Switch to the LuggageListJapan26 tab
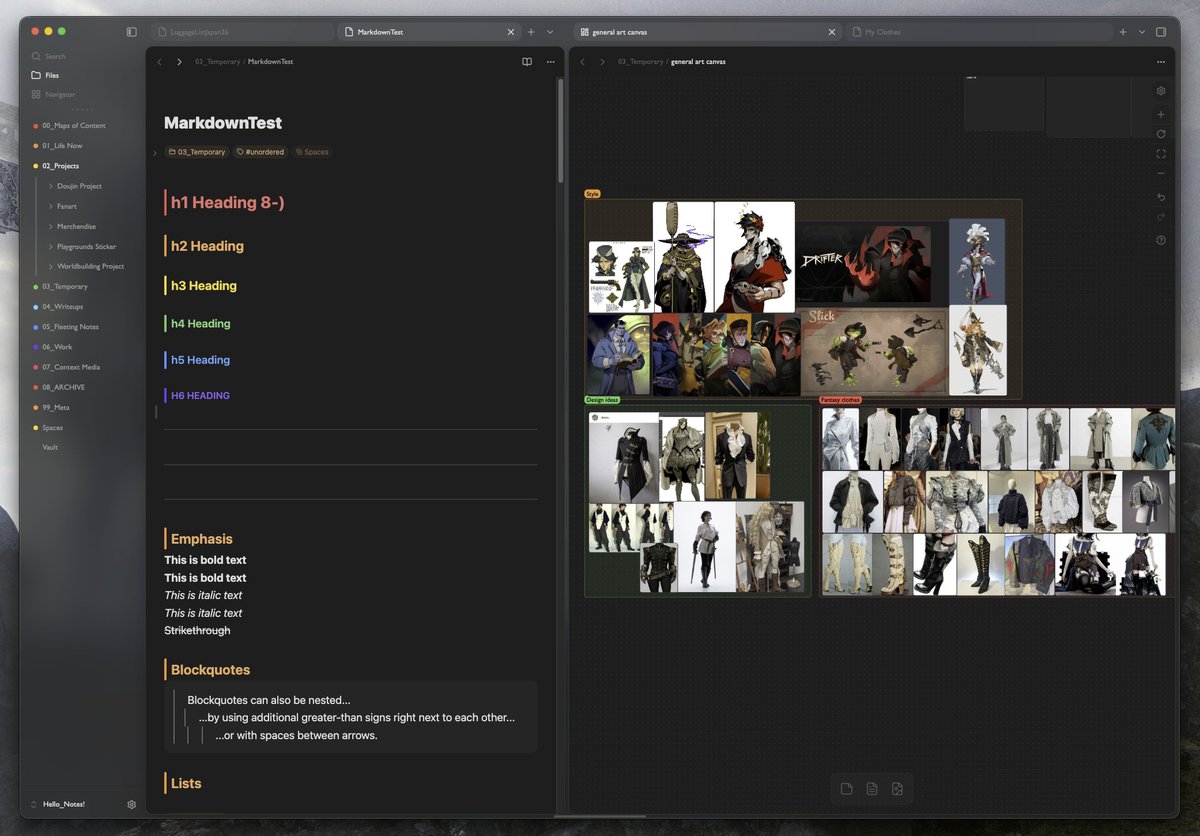Image resolution: width=1200 pixels, height=836 pixels. tap(243, 32)
